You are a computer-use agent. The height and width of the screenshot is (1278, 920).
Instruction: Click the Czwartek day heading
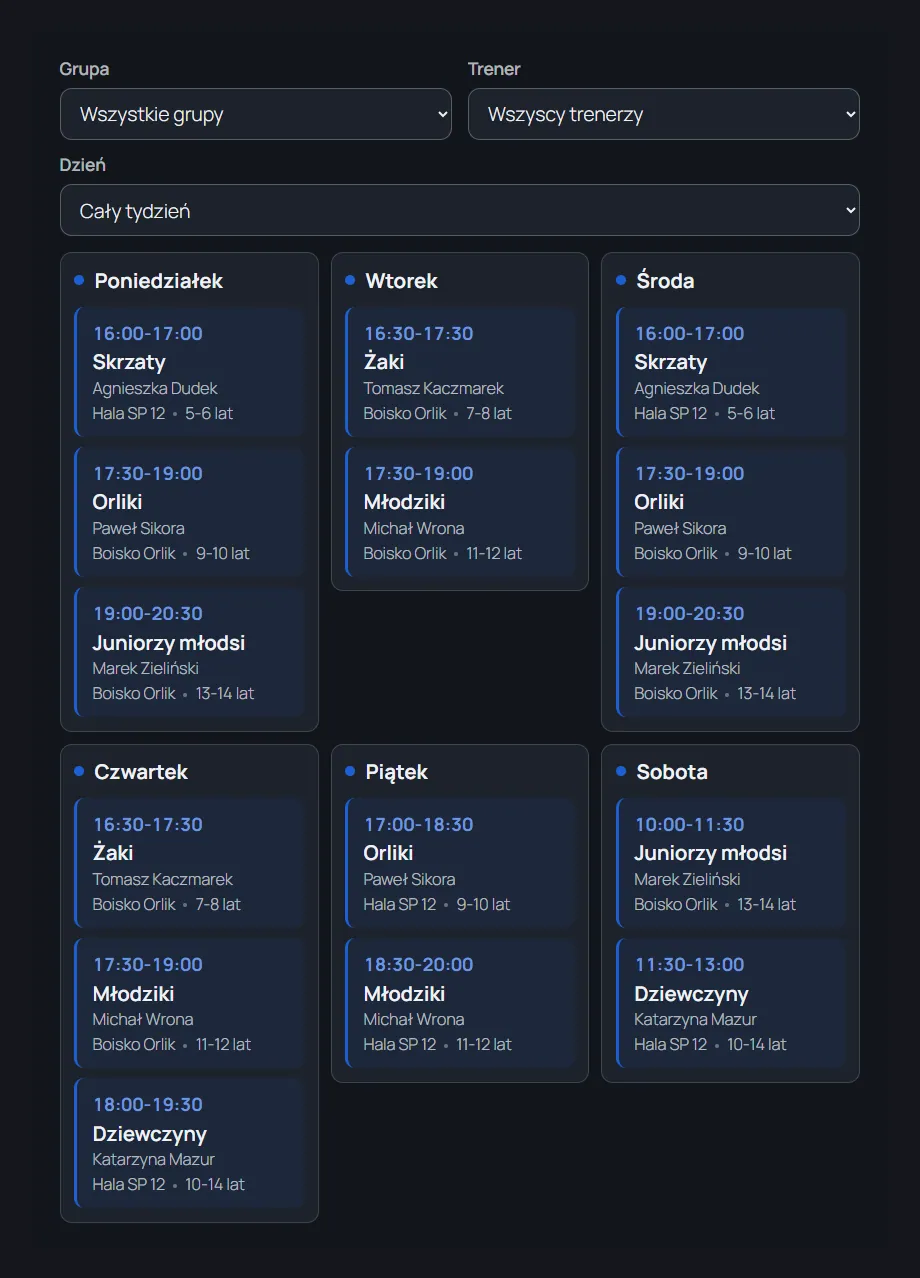pos(141,772)
